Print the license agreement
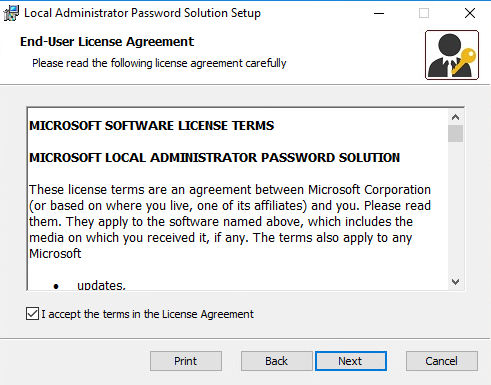The width and height of the screenshot is (491, 385). pyautogui.click(x=186, y=361)
